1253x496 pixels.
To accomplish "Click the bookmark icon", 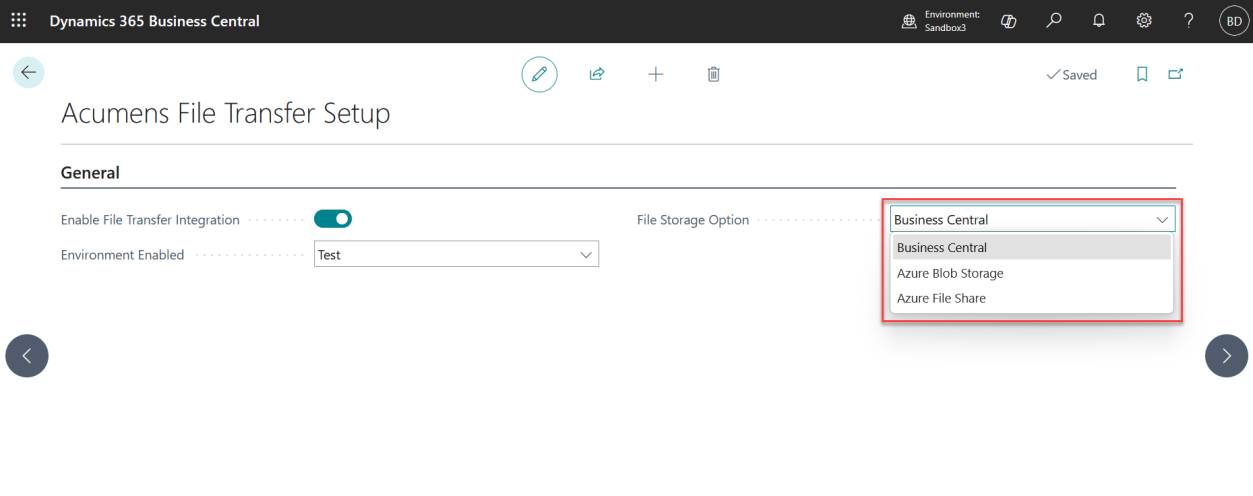I will pyautogui.click(x=1142, y=74).
